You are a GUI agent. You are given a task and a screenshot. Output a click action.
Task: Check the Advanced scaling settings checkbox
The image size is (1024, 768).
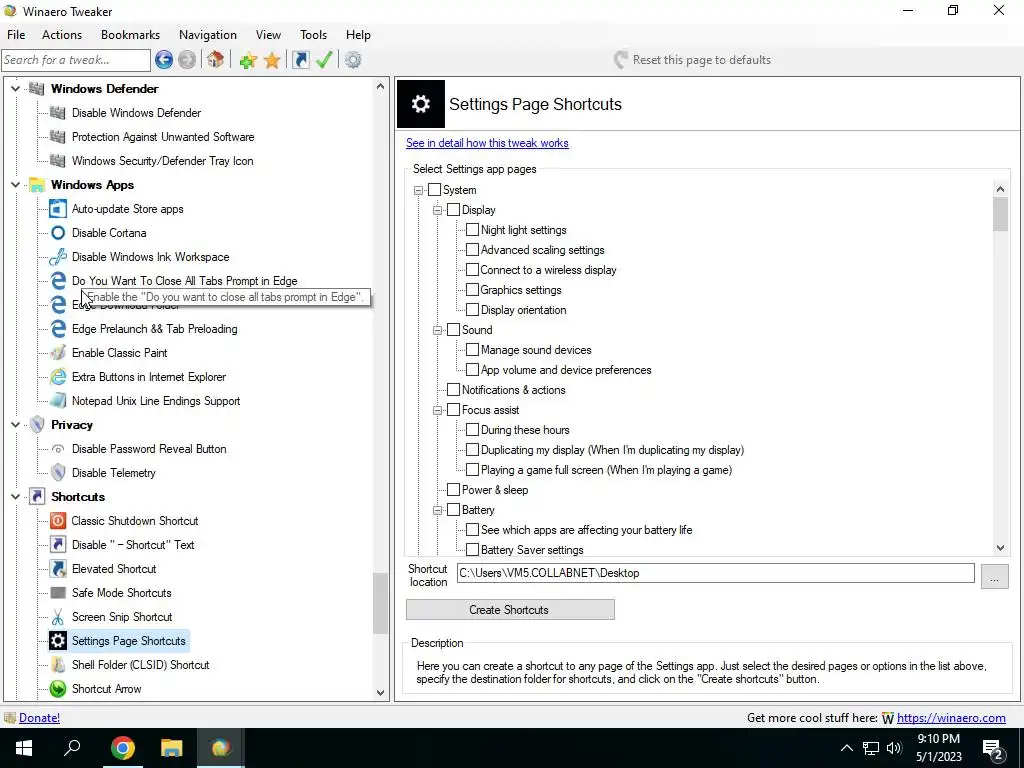point(472,250)
